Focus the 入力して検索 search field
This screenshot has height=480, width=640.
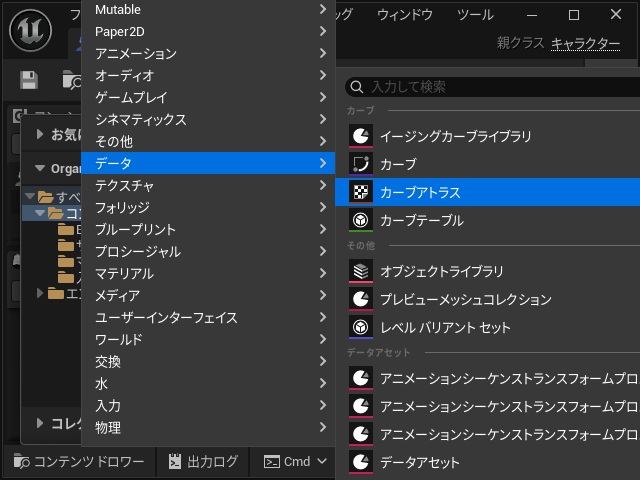click(x=492, y=87)
